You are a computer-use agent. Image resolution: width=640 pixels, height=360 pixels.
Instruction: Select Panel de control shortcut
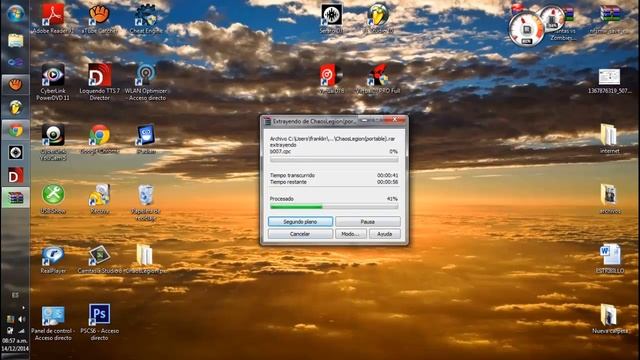(x=53, y=322)
